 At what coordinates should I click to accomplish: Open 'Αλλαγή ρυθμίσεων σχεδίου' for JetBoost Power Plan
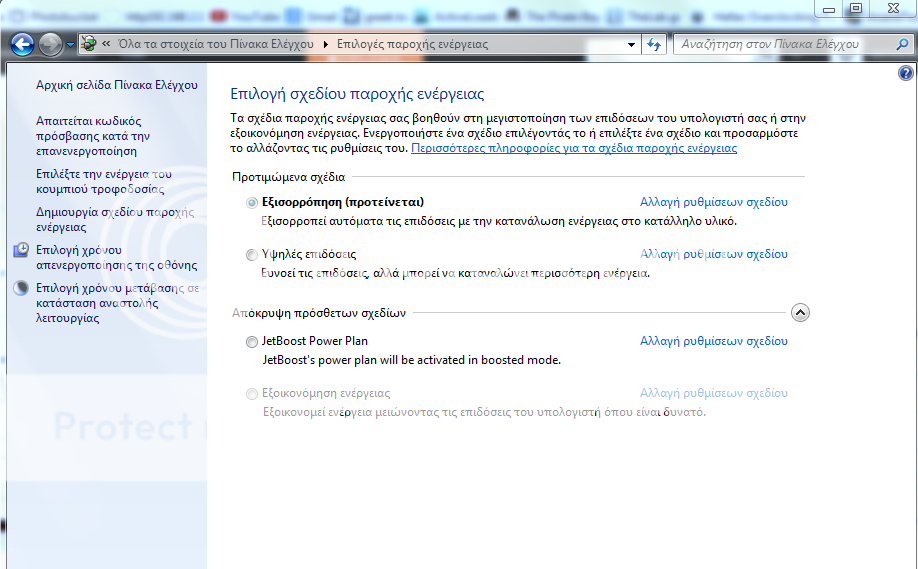[x=713, y=341]
